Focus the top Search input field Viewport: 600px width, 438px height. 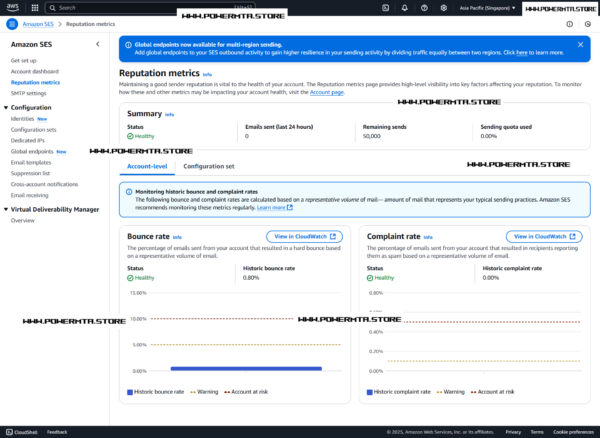pos(150,8)
